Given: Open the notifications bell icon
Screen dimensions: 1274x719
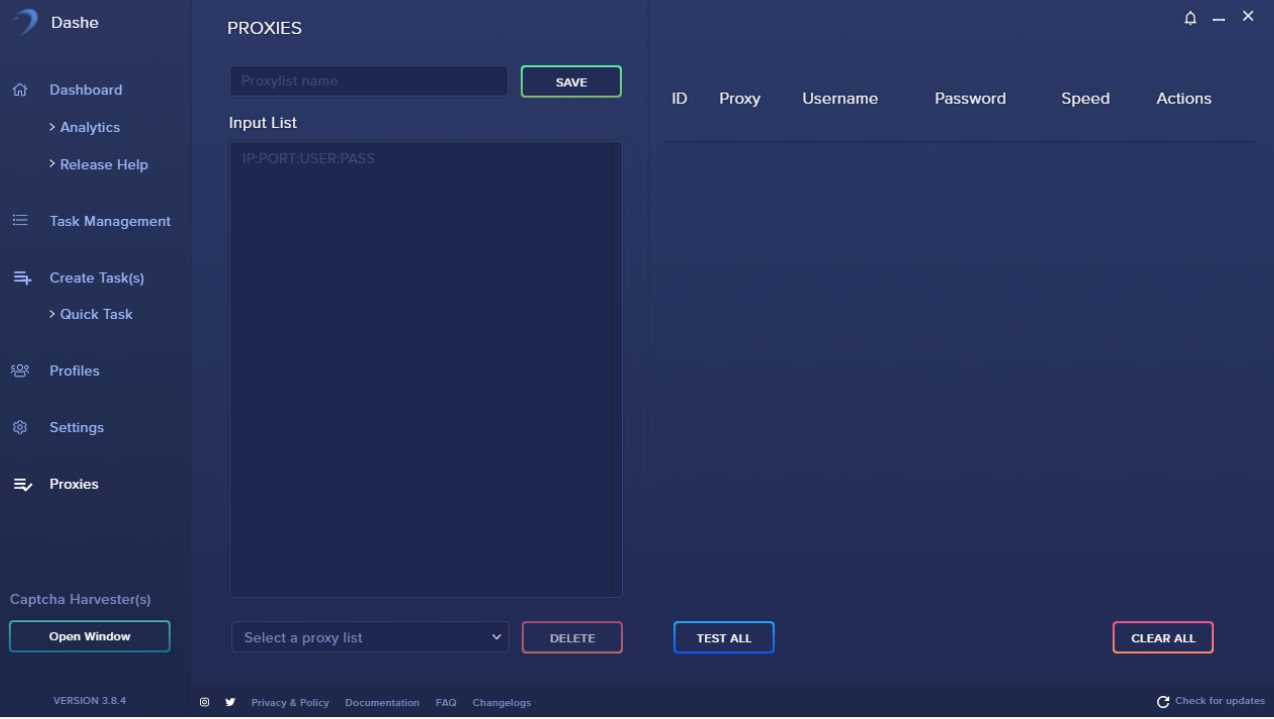Looking at the screenshot, I should (x=1190, y=18).
